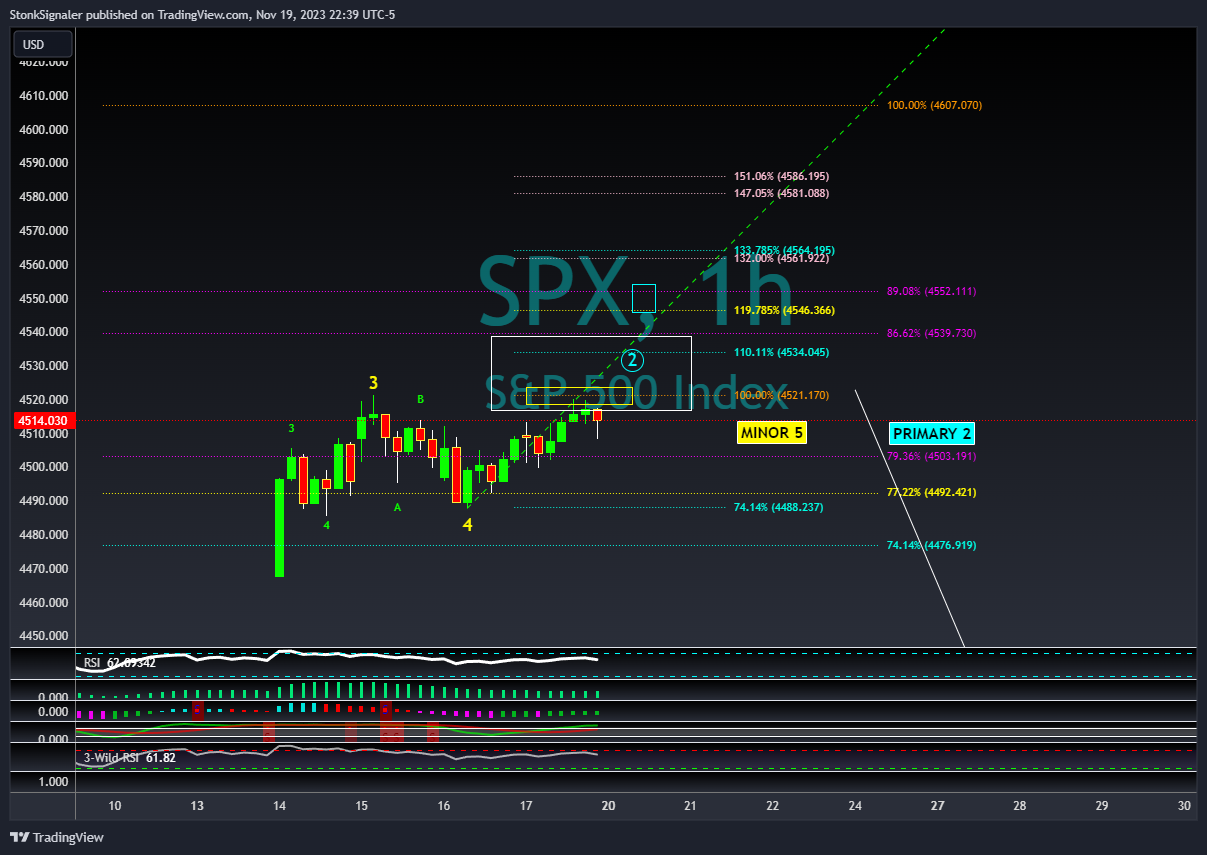Click date 17 on the time axis
Screen dimensions: 1207x855
pos(526,806)
